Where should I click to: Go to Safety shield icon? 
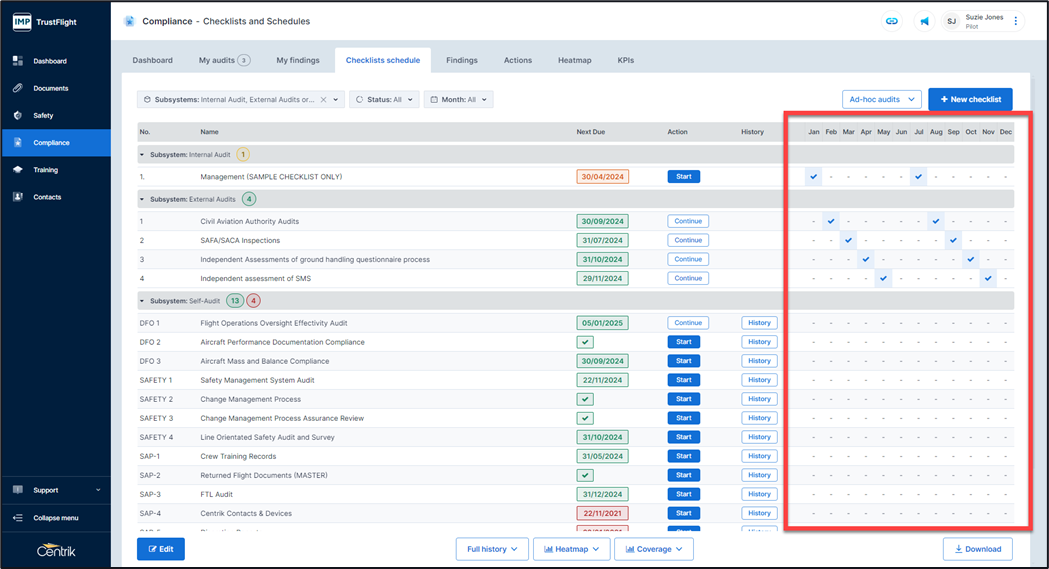tap(17, 115)
